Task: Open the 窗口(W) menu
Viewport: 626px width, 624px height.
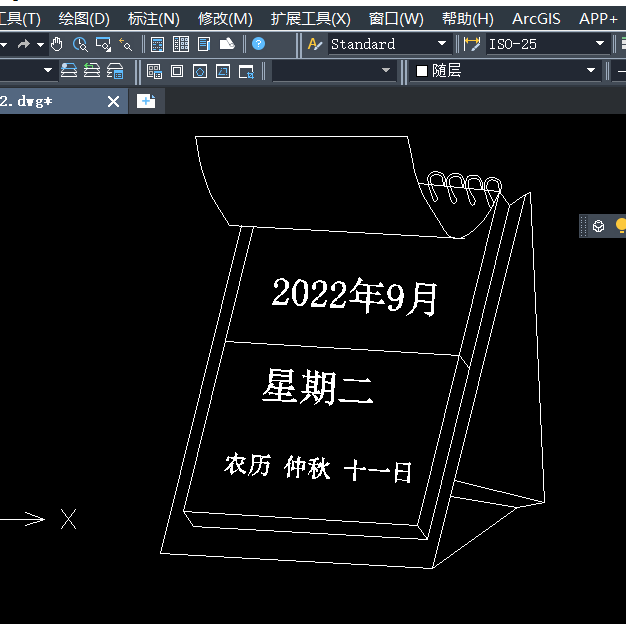Action: [x=396, y=19]
